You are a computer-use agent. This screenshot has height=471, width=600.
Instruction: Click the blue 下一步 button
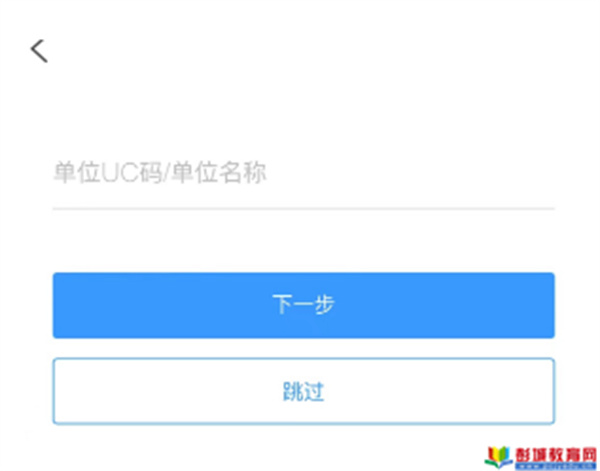click(303, 305)
